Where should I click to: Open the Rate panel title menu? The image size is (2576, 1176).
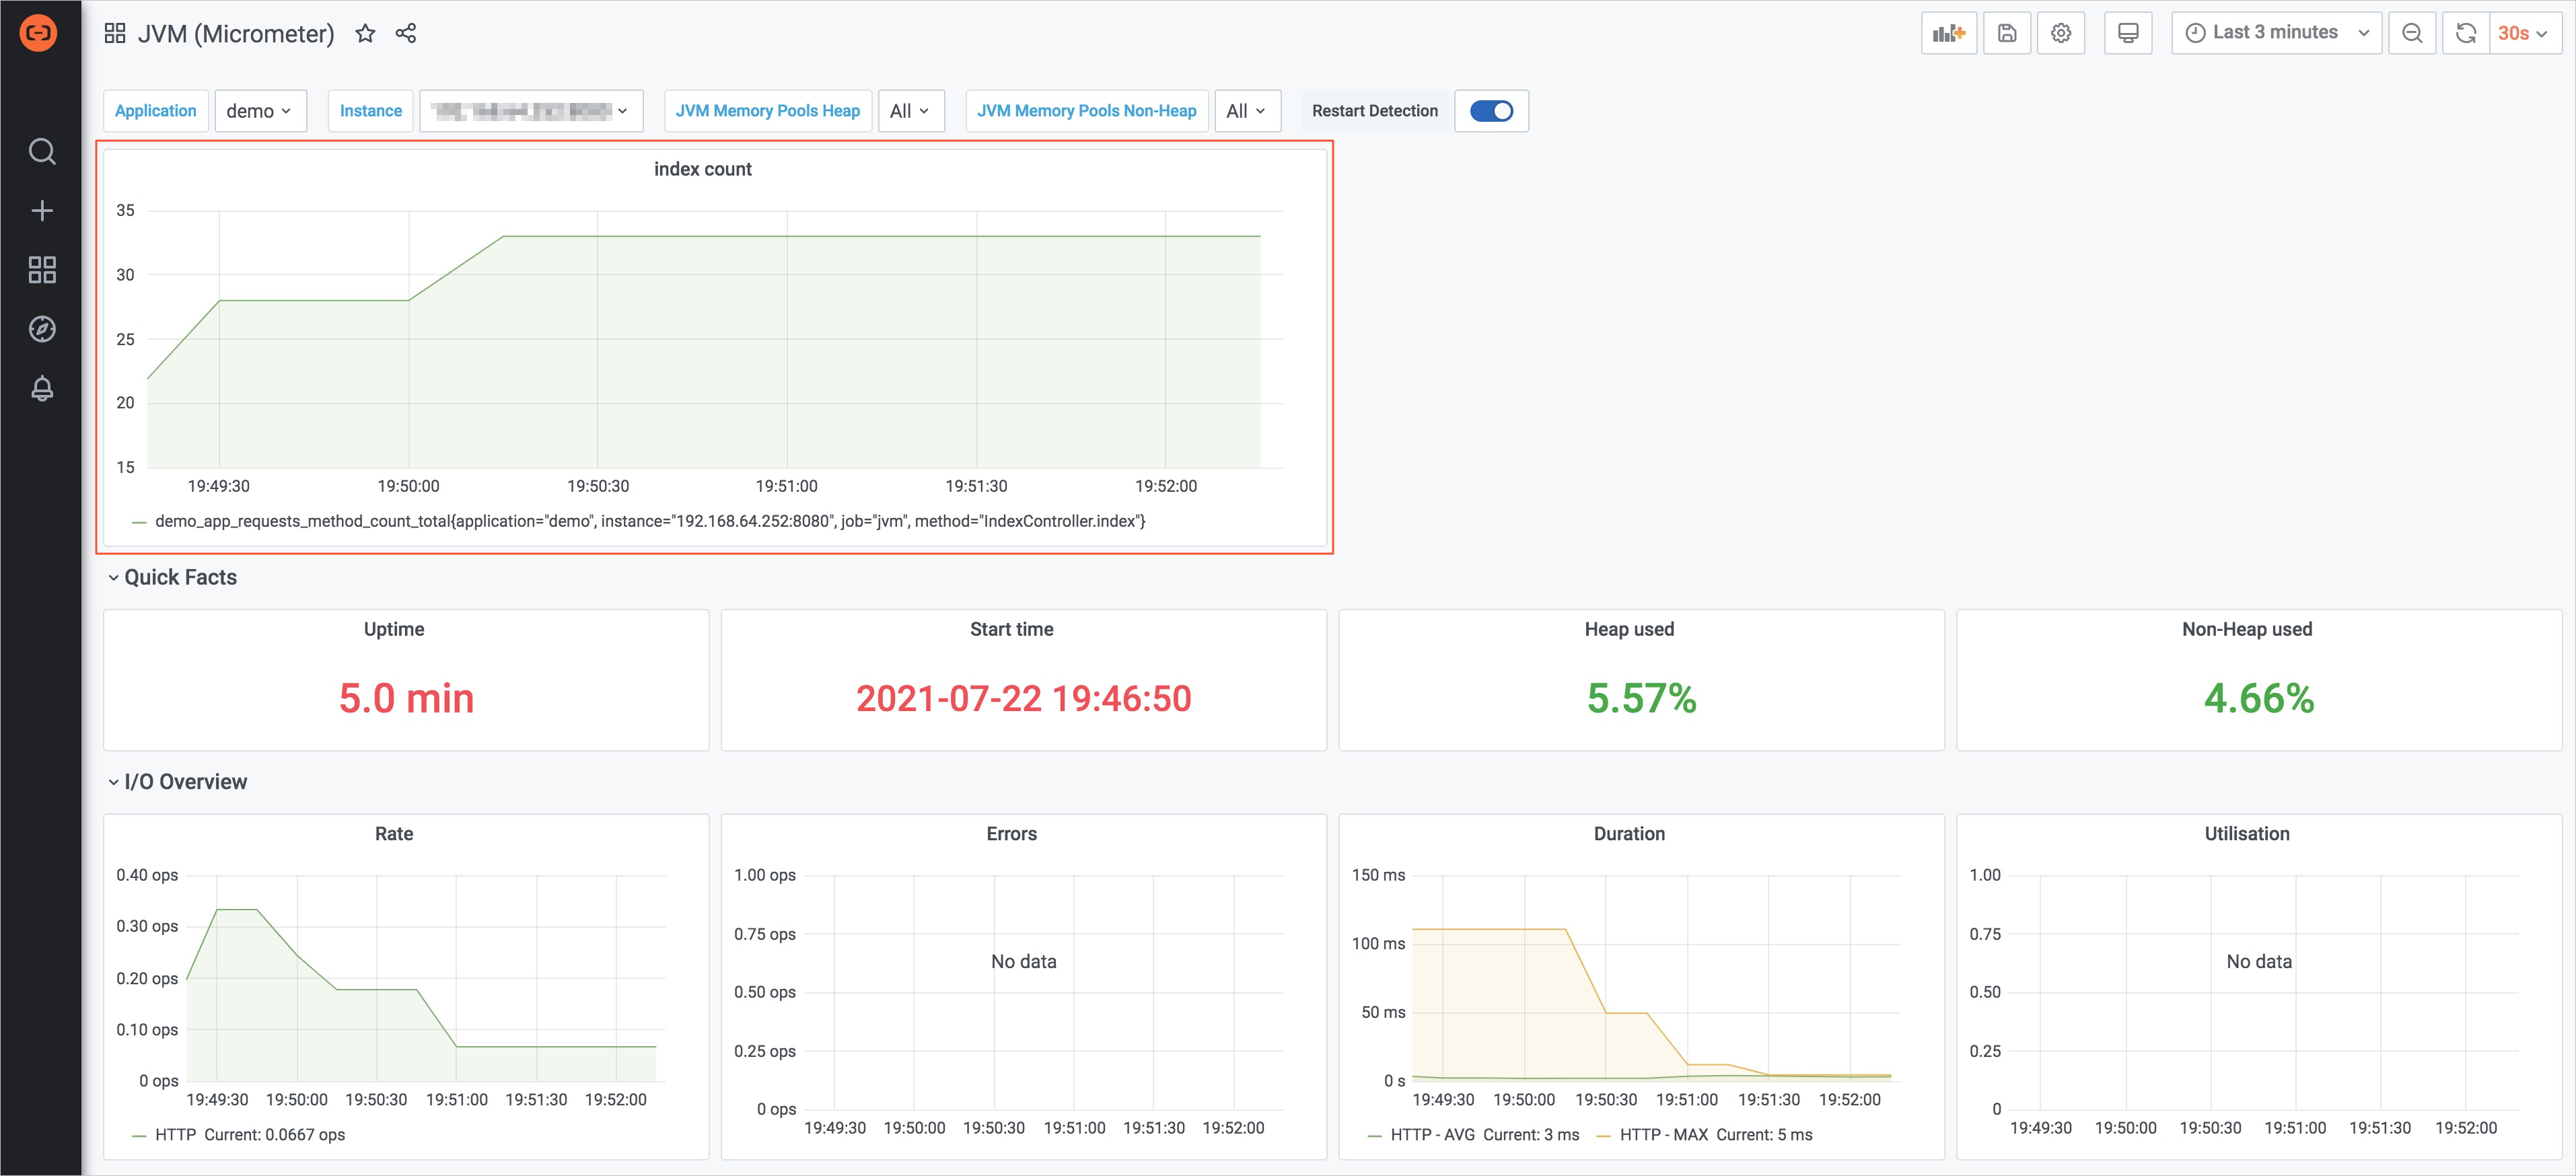pyautogui.click(x=394, y=833)
